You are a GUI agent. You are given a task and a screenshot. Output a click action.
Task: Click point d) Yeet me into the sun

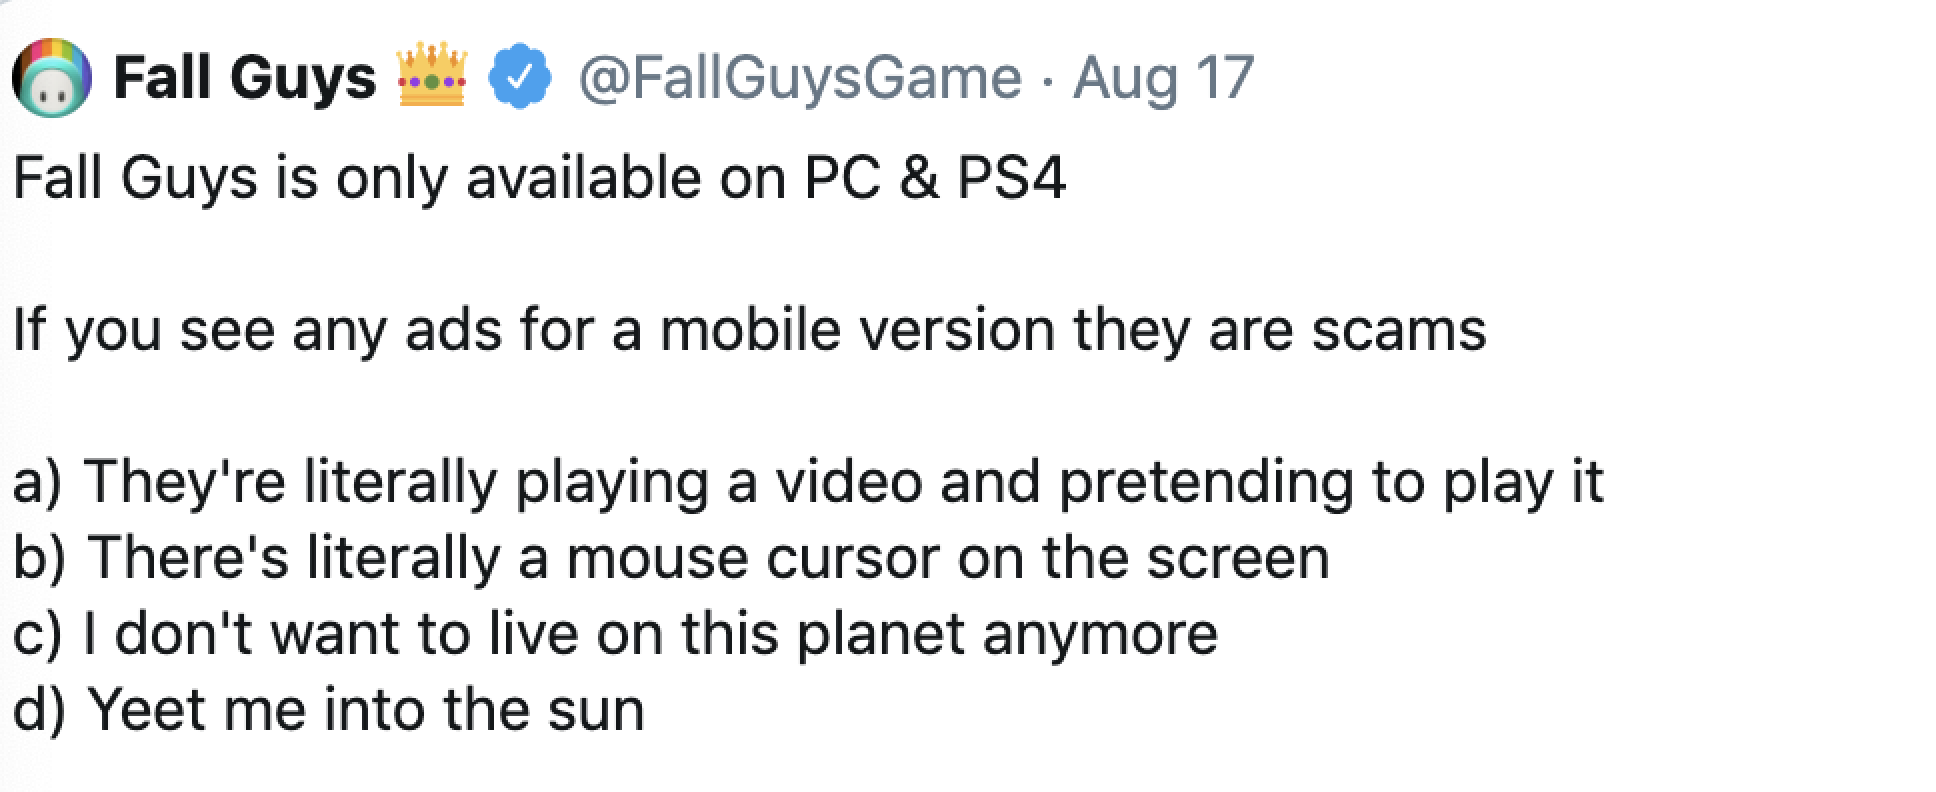(x=328, y=710)
